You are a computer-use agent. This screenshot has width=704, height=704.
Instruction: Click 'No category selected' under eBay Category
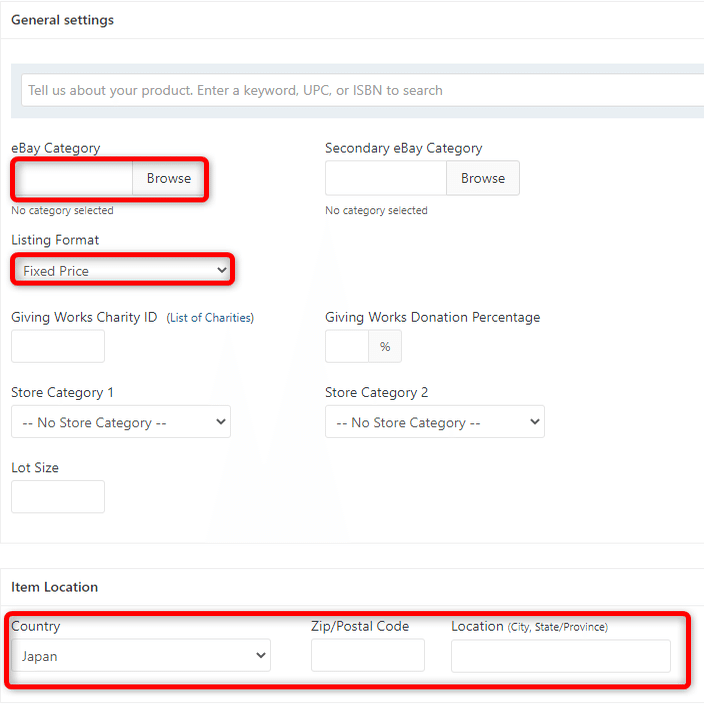click(62, 210)
